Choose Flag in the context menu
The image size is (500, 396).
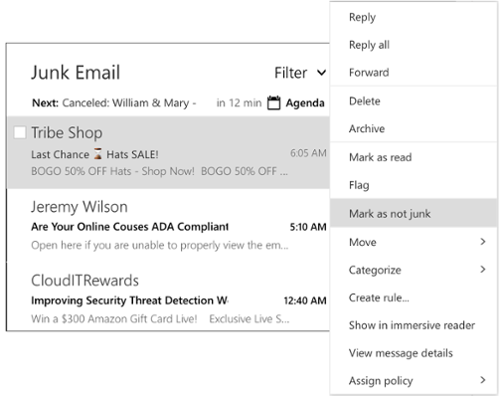tap(413, 185)
